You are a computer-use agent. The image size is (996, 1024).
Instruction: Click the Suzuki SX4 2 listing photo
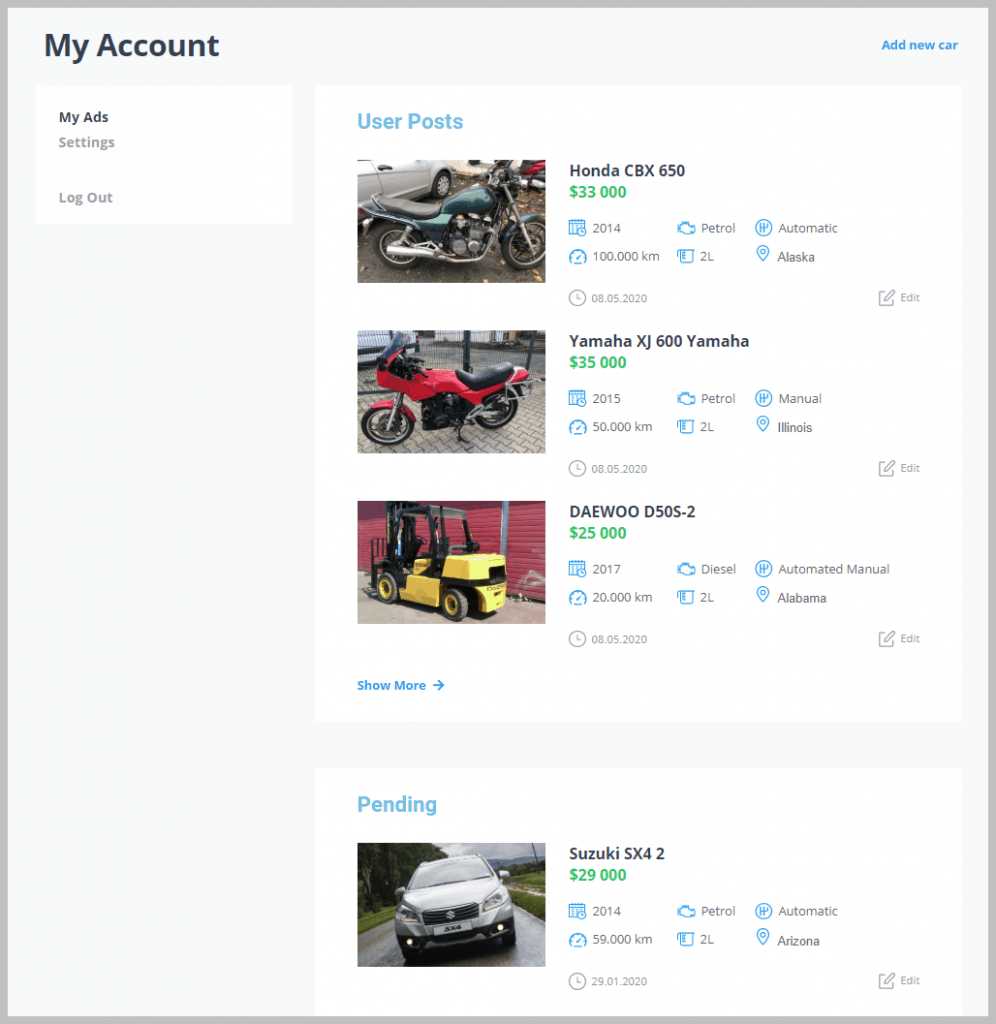coord(450,905)
